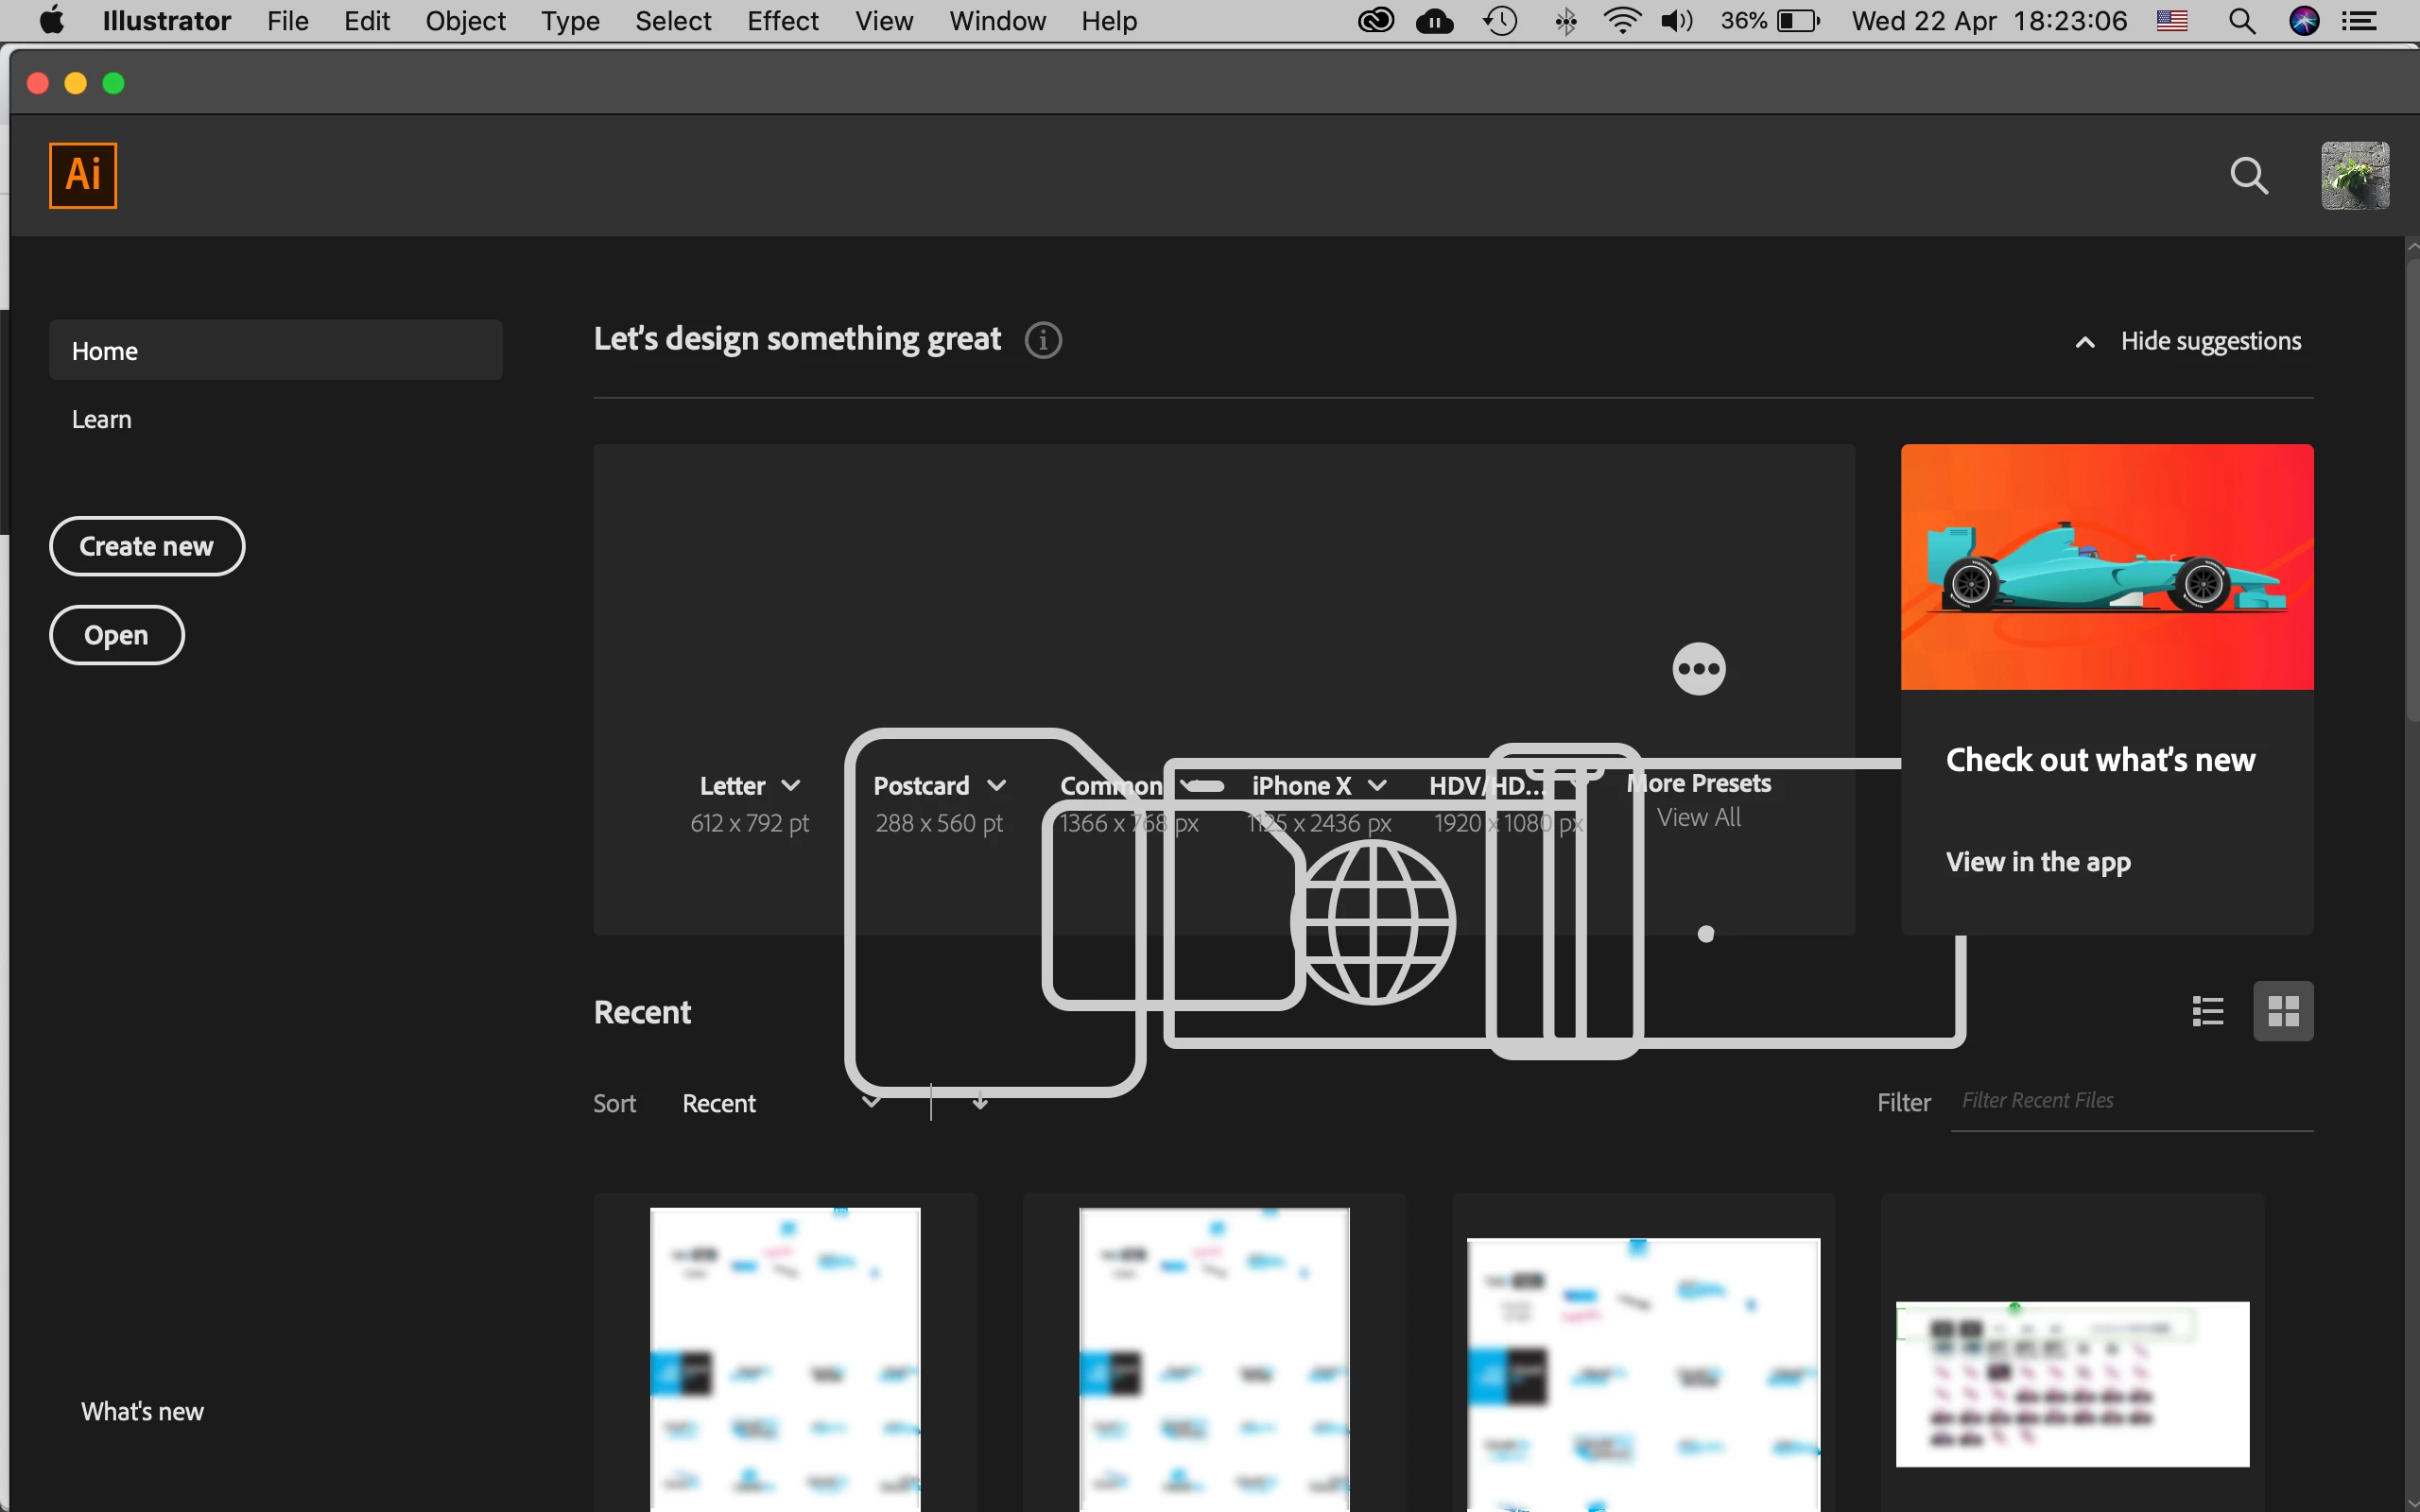The width and height of the screenshot is (2420, 1512).
Task: Click the info icon beside the heading
Action: pos(1043,340)
